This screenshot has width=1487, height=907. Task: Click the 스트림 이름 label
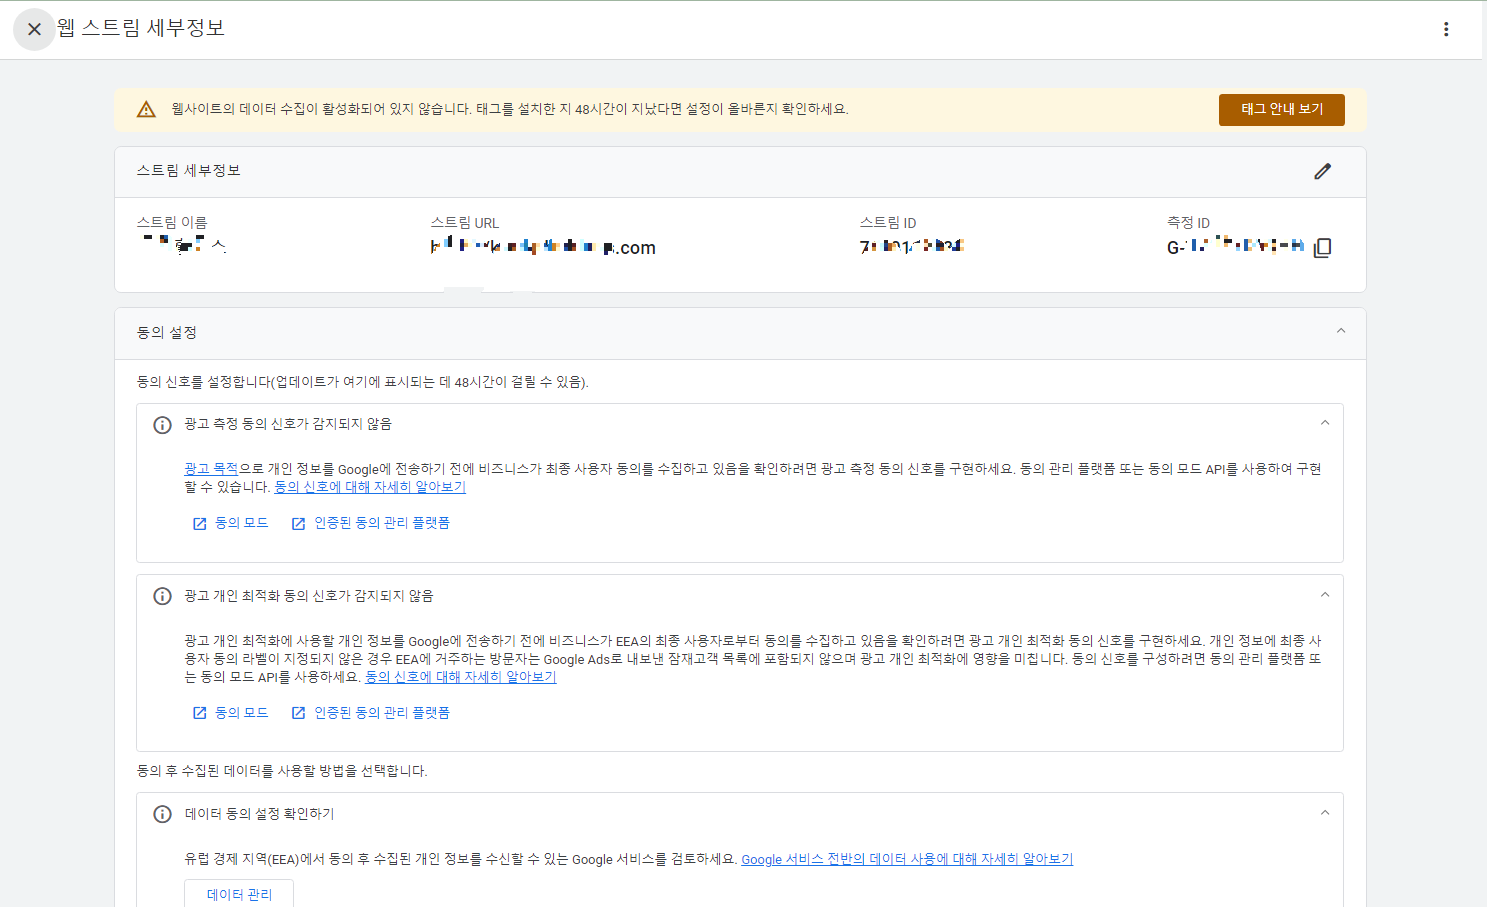[172, 222]
